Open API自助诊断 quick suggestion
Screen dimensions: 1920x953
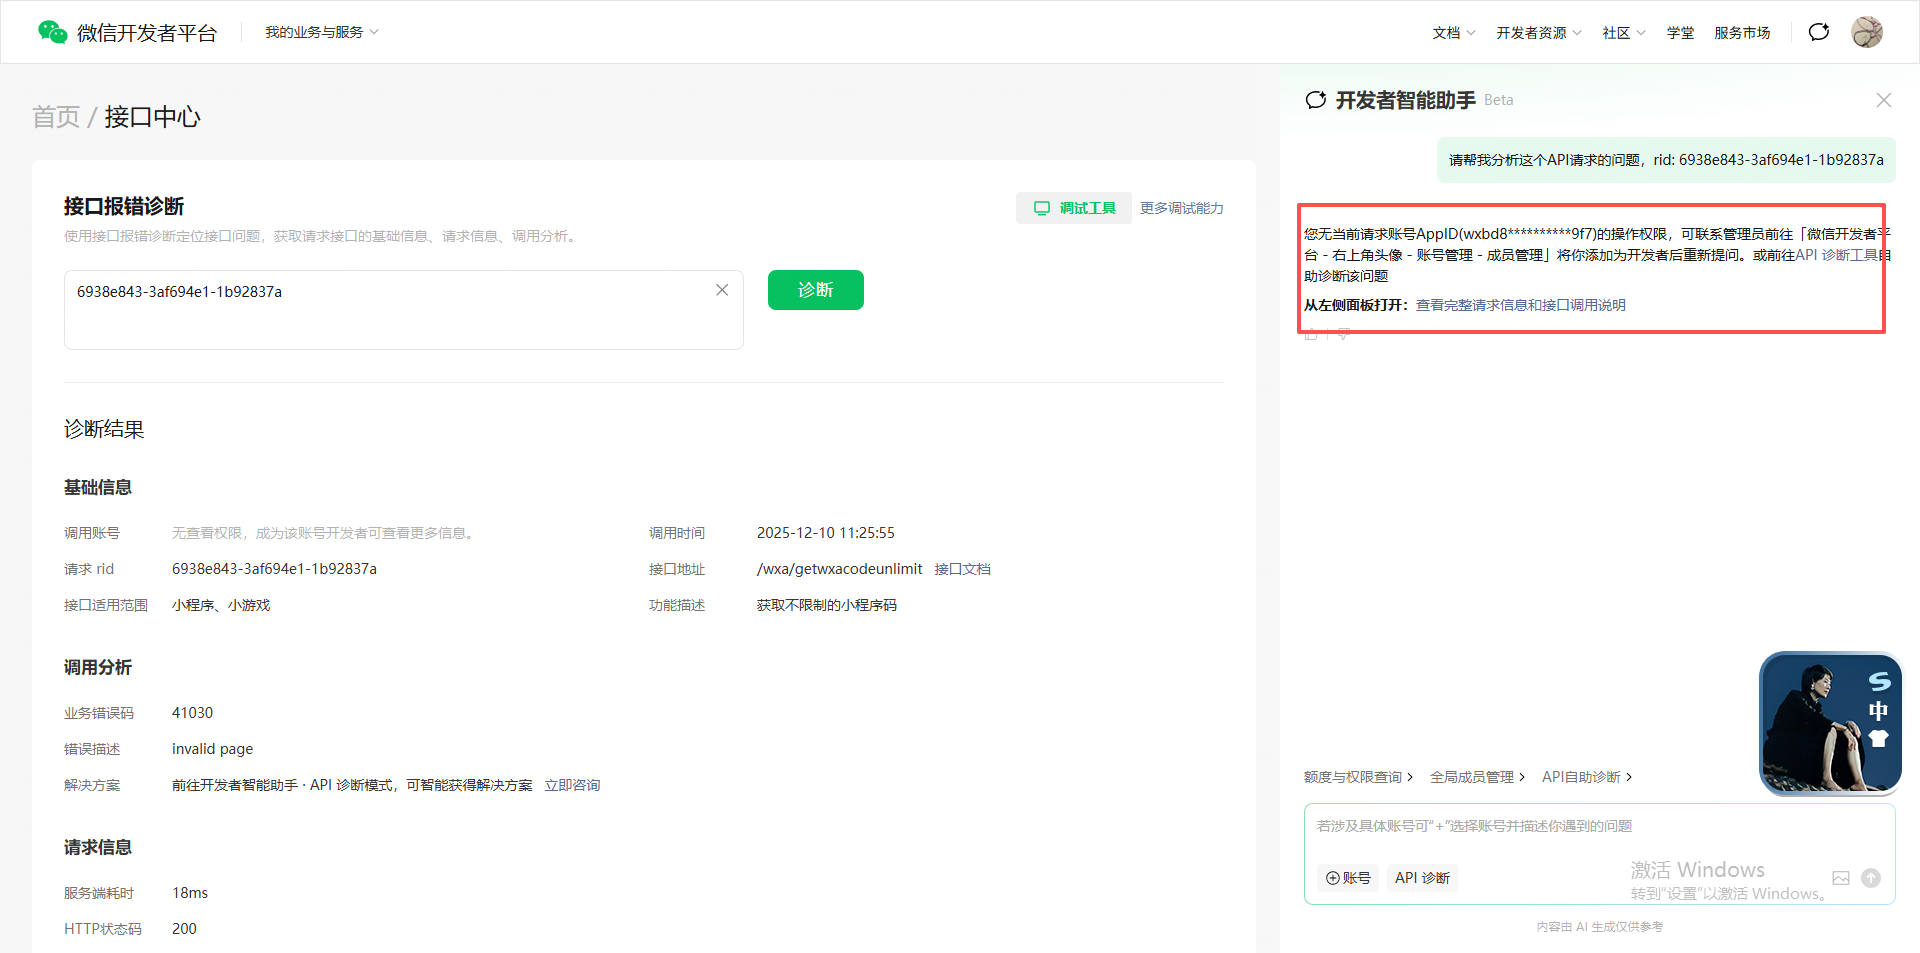(1587, 777)
